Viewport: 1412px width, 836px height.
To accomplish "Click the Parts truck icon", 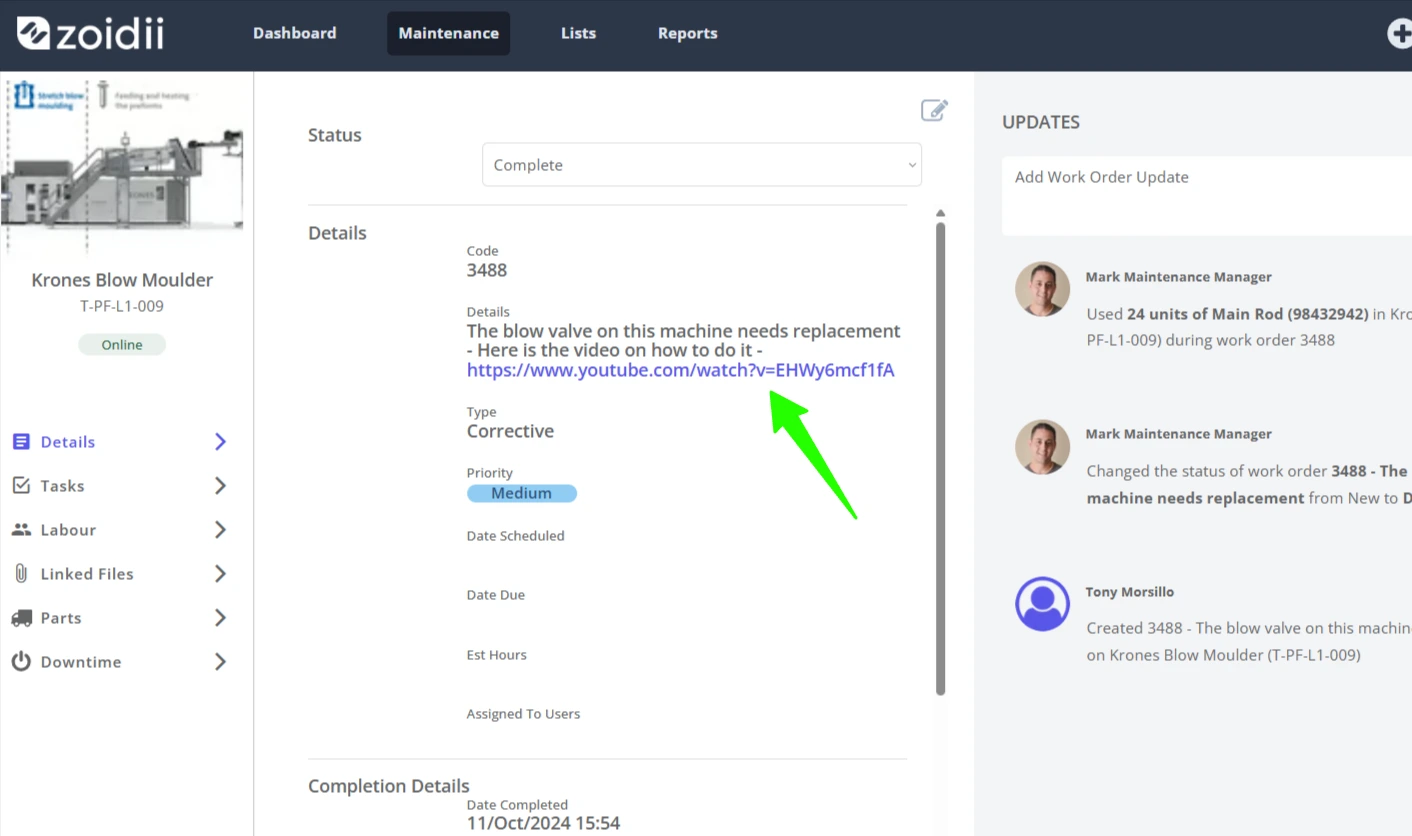I will 21,618.
